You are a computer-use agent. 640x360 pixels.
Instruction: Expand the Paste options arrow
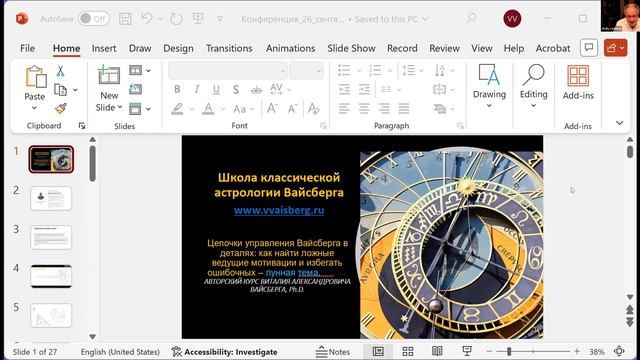click(x=34, y=108)
